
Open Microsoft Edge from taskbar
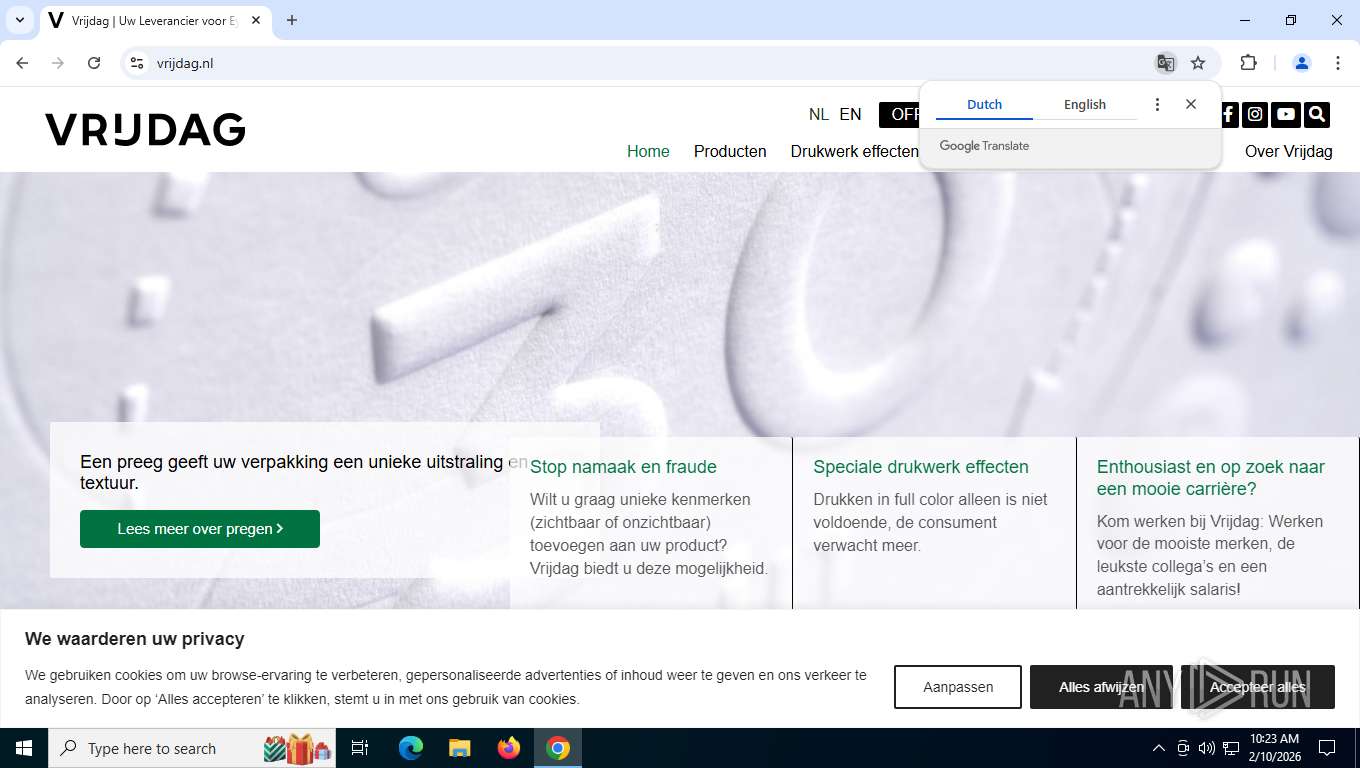[410, 748]
